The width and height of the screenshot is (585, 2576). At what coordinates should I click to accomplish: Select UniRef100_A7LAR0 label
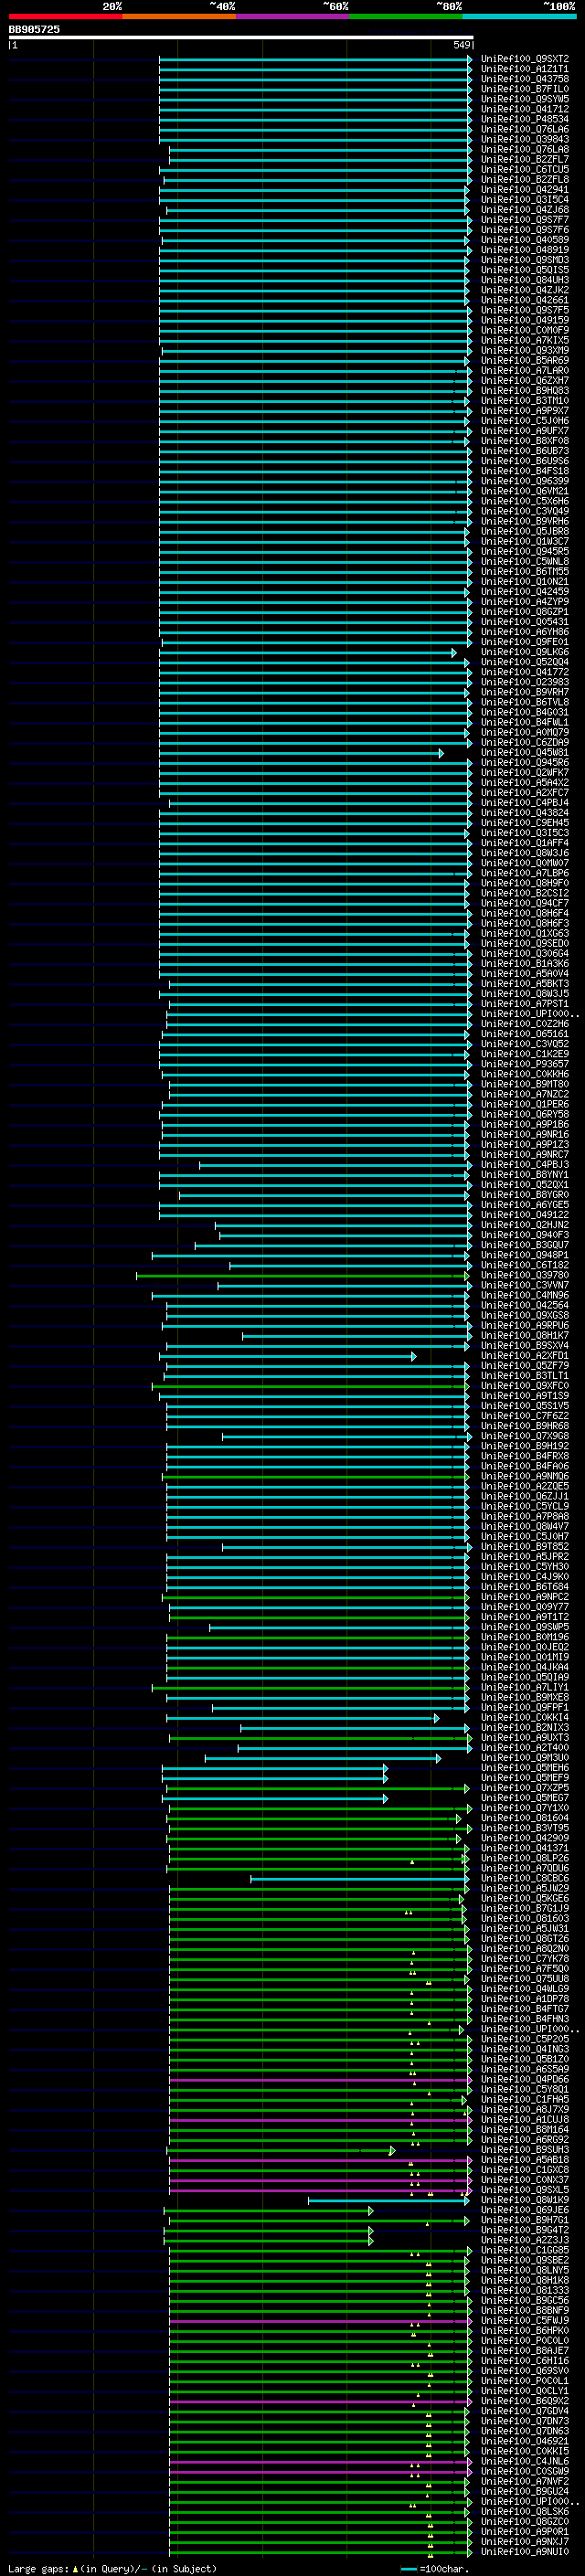[x=525, y=370]
